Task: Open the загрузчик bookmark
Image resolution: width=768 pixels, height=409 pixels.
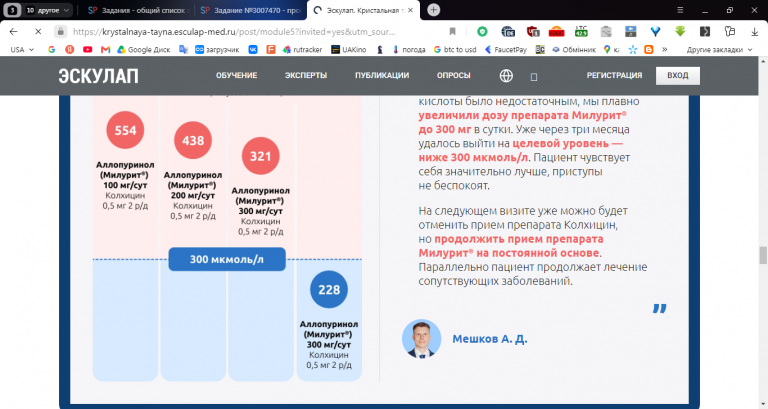Action: (217, 49)
